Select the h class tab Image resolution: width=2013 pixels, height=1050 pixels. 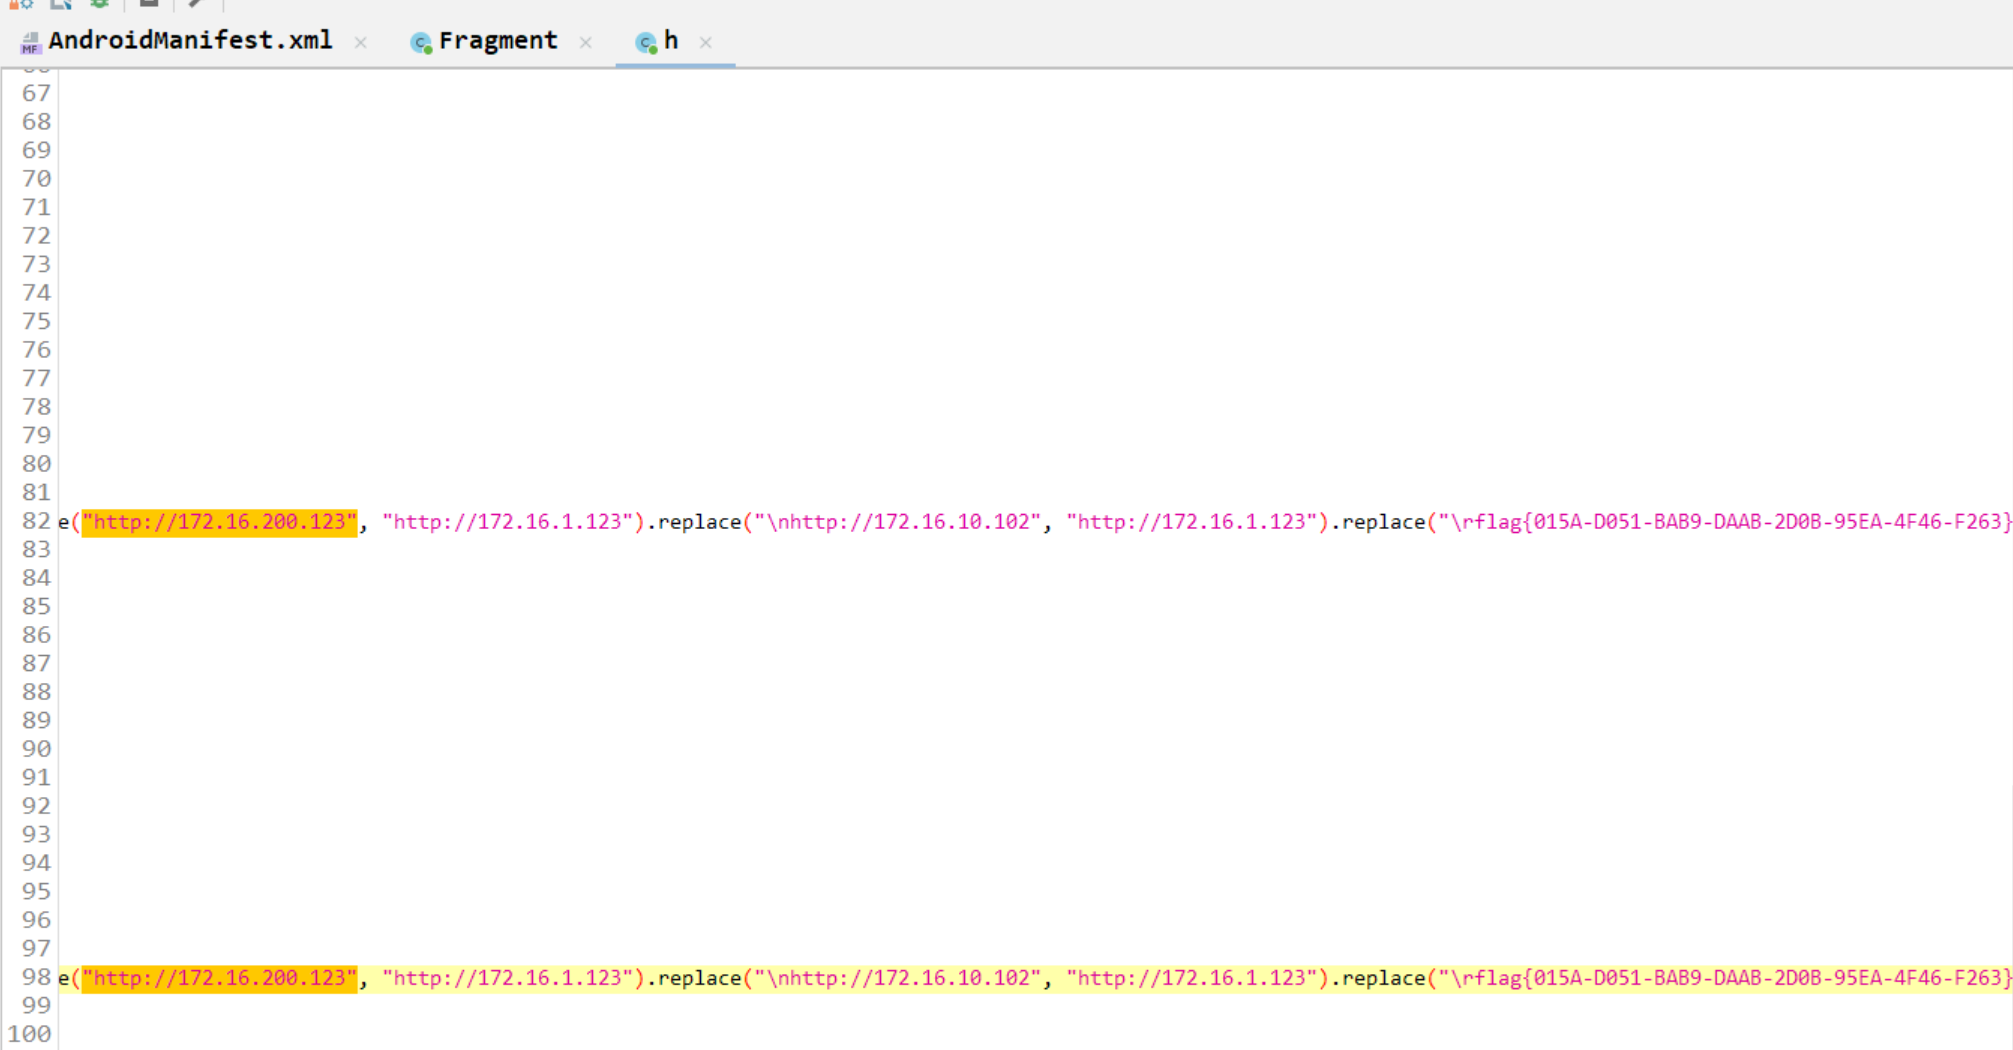(671, 41)
